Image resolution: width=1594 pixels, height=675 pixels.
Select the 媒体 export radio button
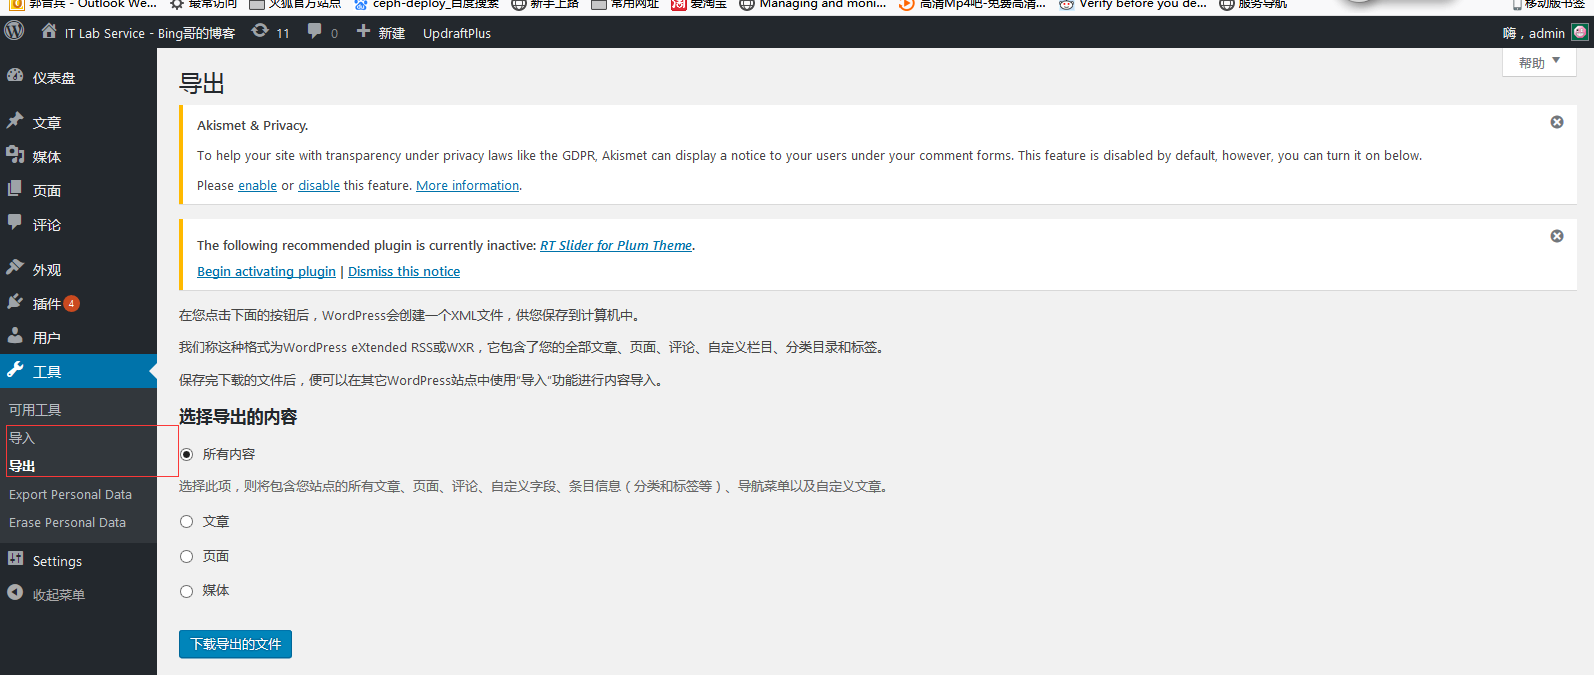[186, 591]
